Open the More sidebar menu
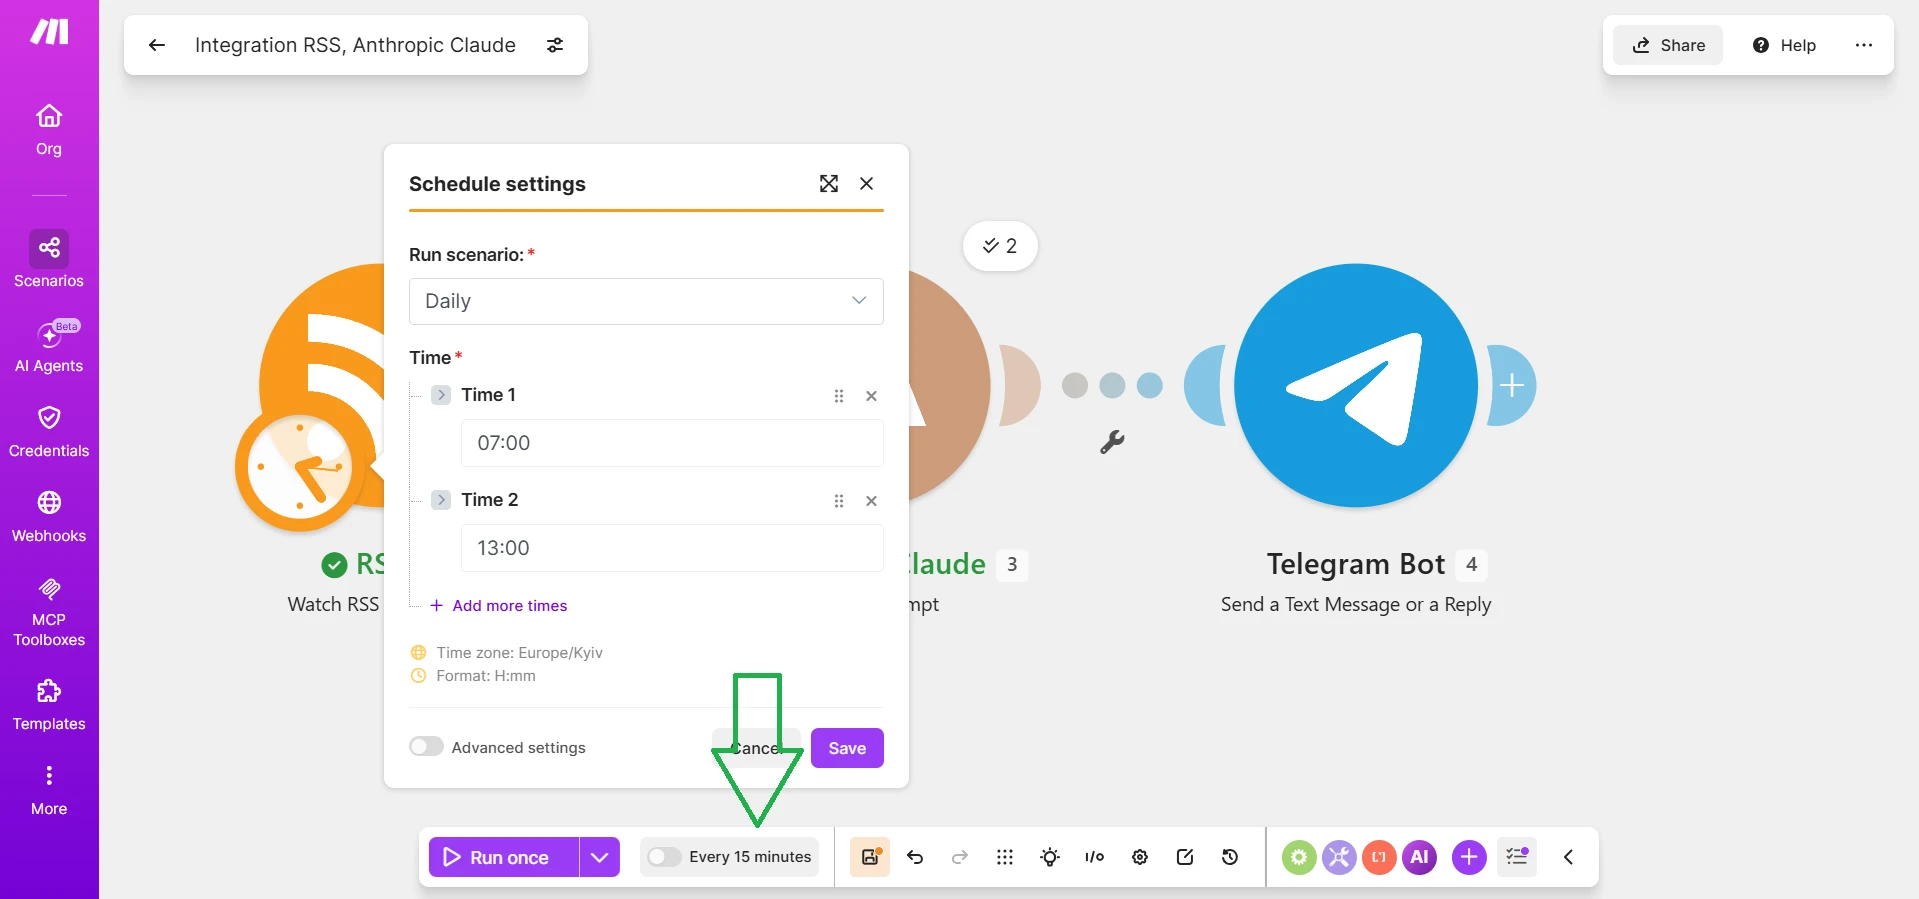This screenshot has height=899, width=1919. click(x=49, y=790)
